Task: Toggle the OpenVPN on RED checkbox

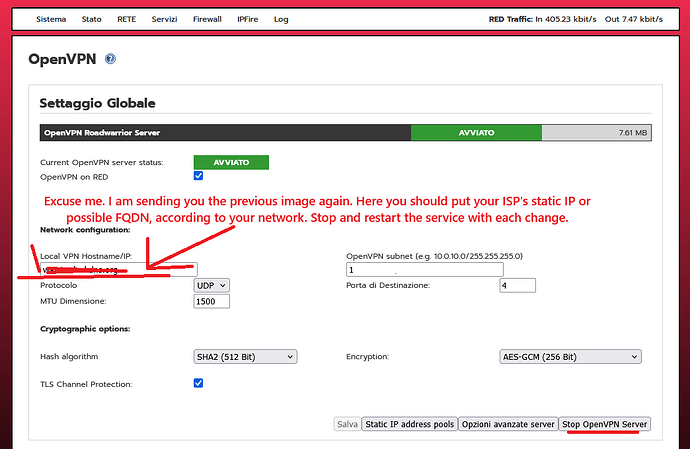Action: 198,176
